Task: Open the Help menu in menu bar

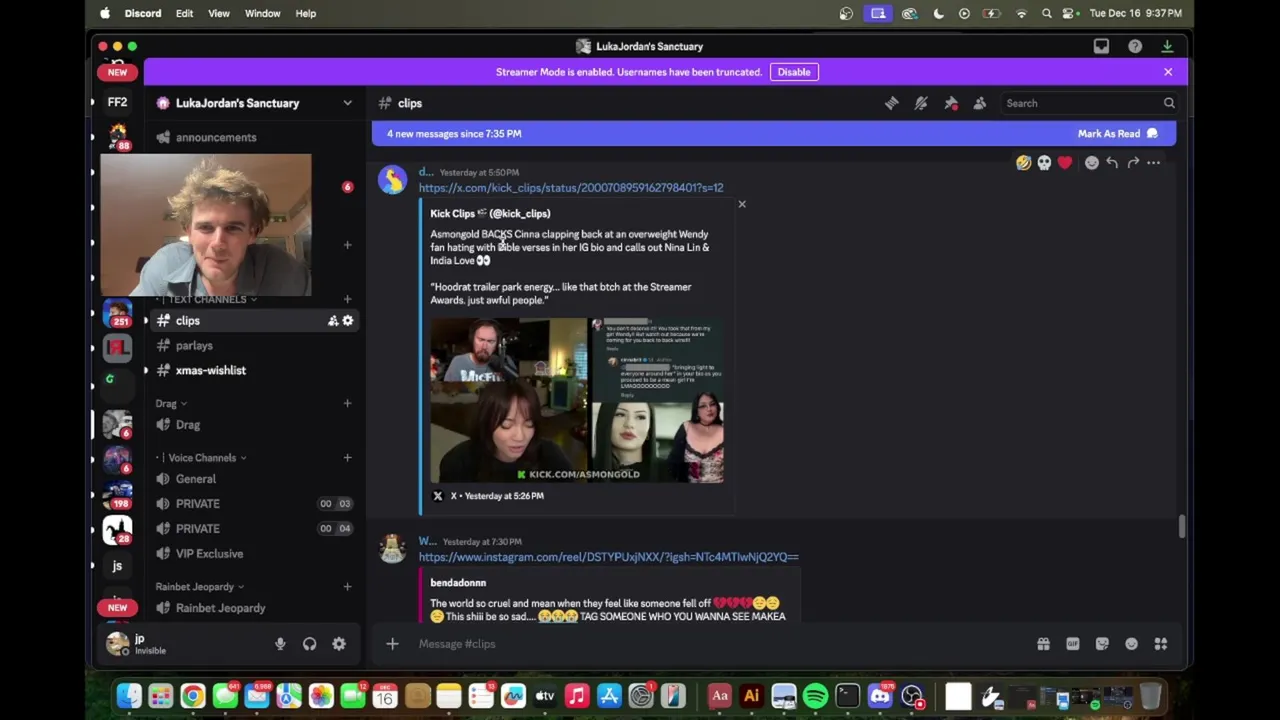Action: pyautogui.click(x=306, y=13)
